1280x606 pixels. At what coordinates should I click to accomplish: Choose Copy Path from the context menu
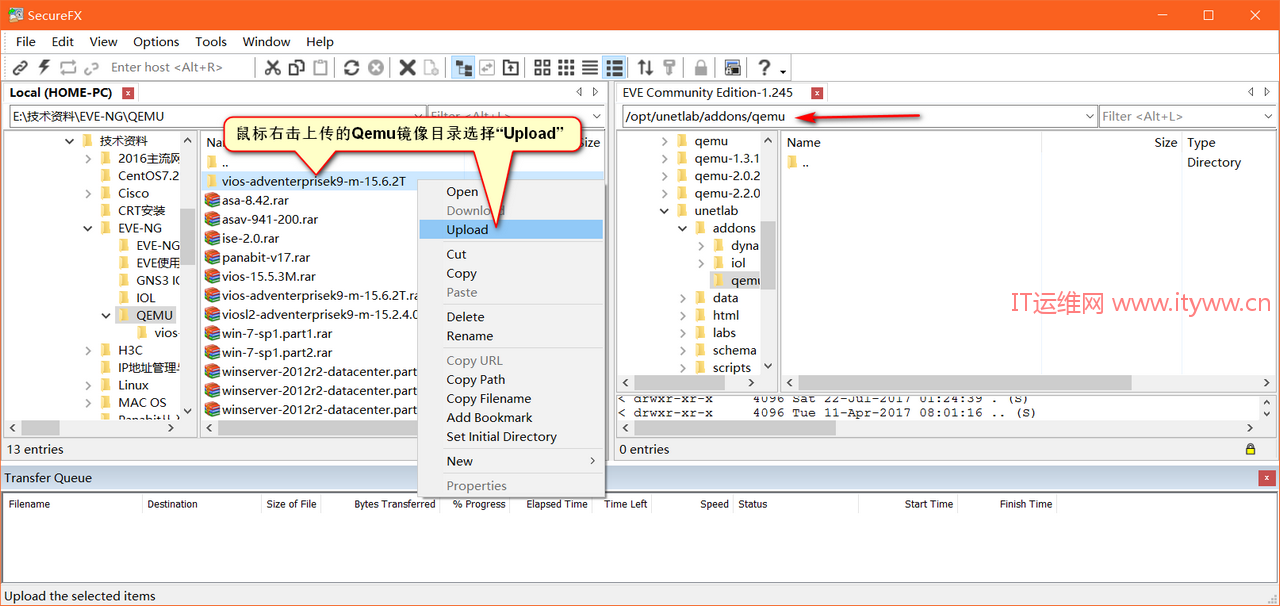tap(510, 380)
